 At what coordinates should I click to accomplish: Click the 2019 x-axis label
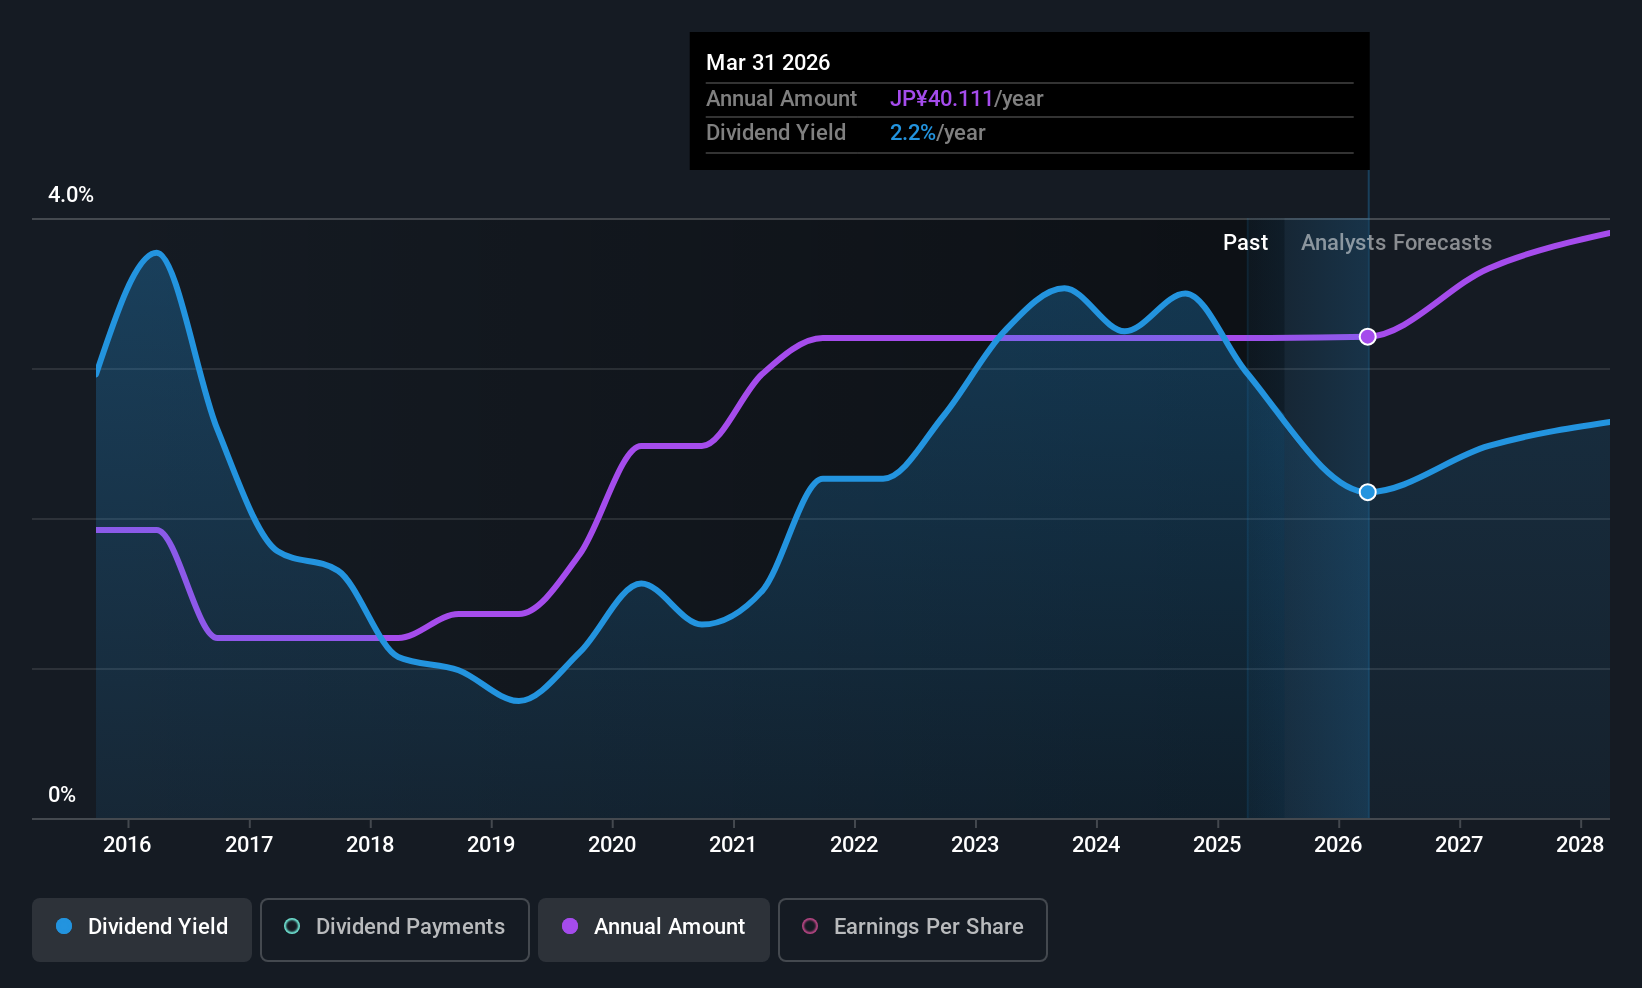[x=491, y=845]
